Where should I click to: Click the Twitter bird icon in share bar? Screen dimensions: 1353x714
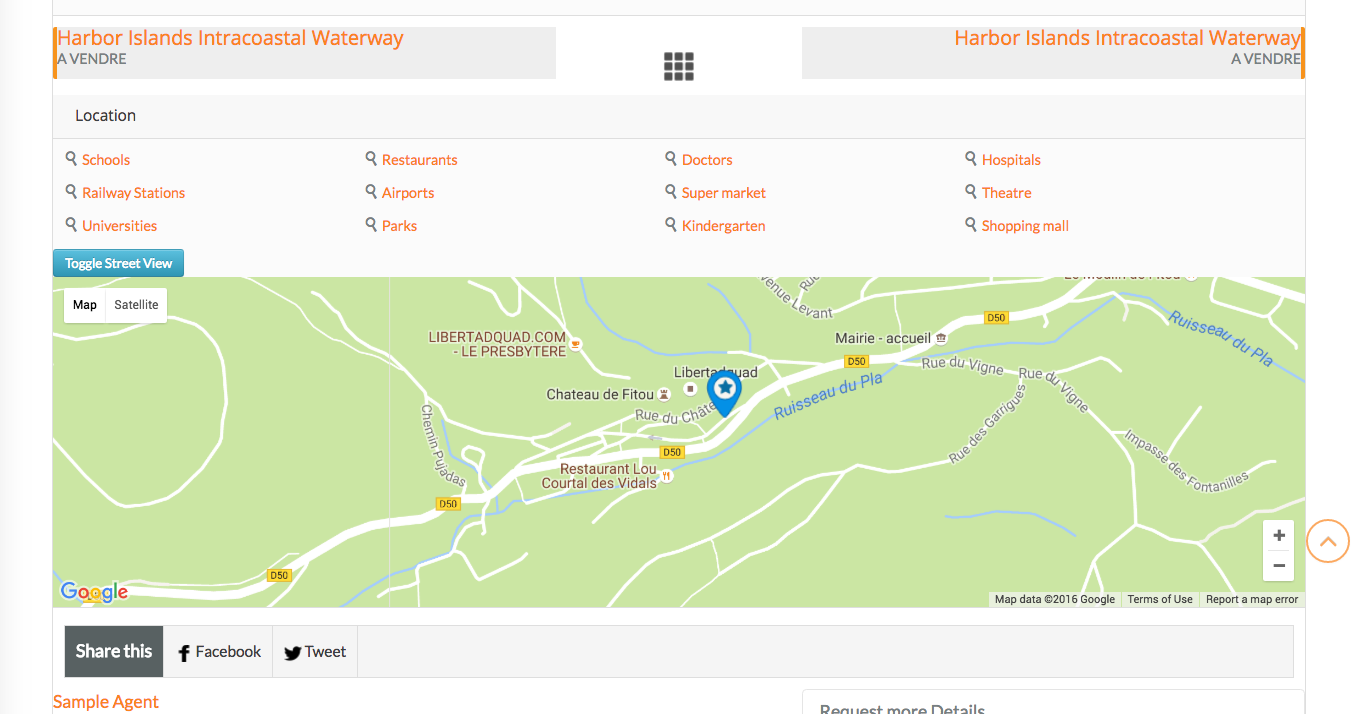coord(292,653)
